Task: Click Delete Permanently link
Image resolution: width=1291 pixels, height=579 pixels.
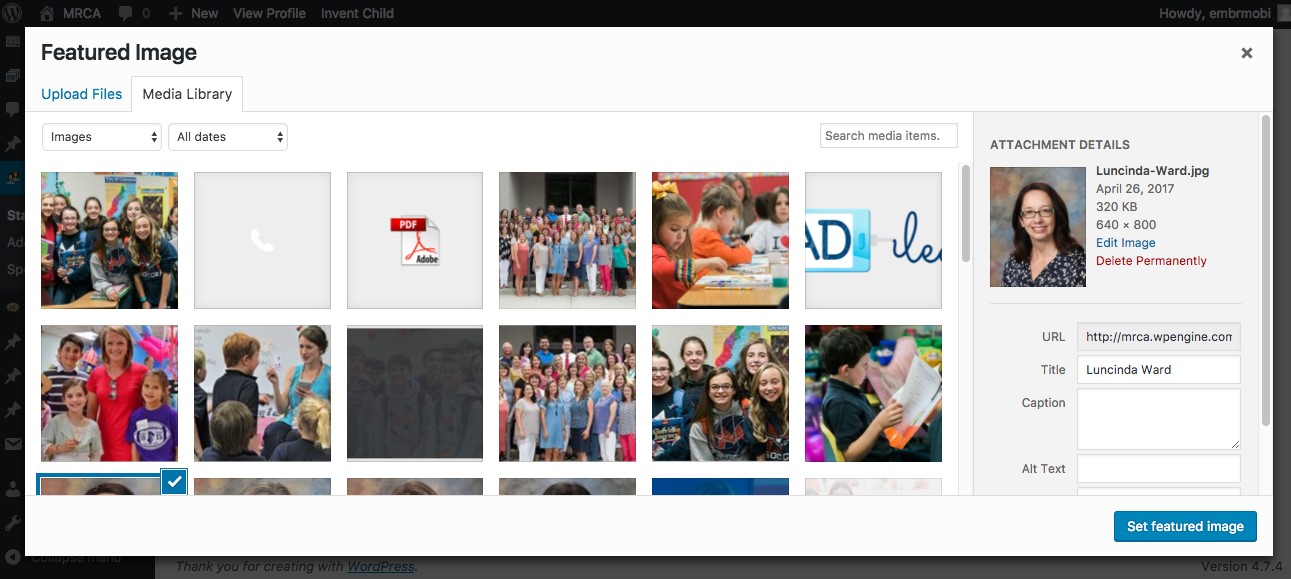Action: 1151,261
